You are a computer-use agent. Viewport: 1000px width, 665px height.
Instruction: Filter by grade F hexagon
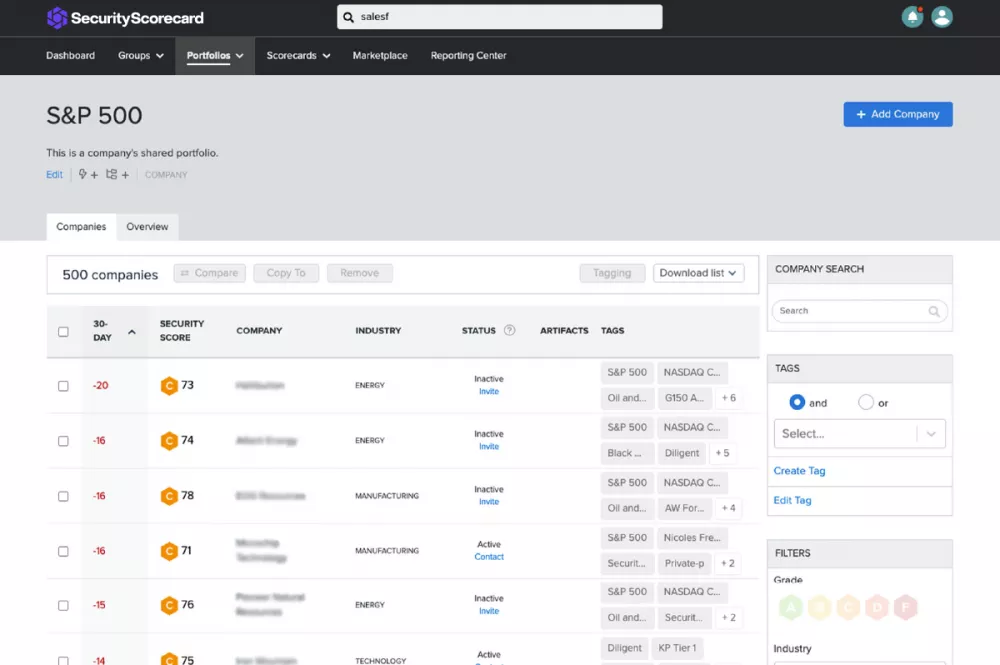click(x=906, y=608)
